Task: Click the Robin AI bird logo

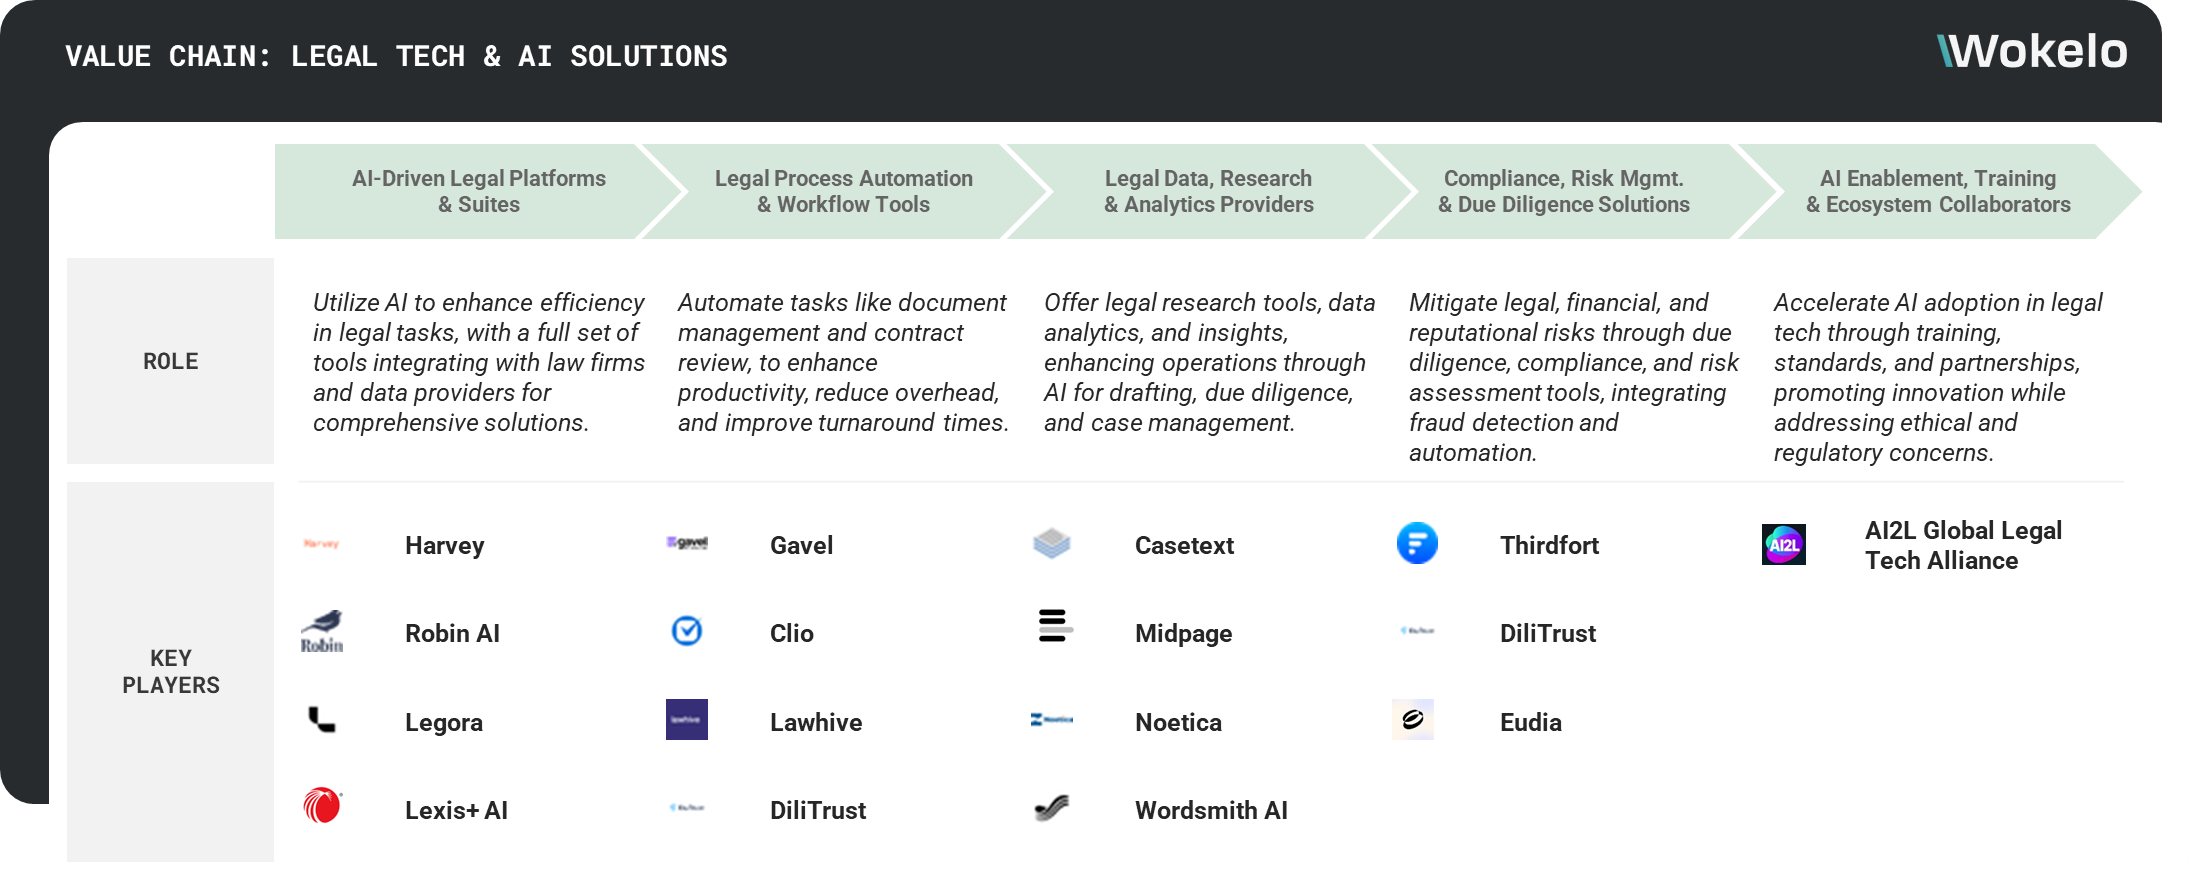Action: [322, 632]
